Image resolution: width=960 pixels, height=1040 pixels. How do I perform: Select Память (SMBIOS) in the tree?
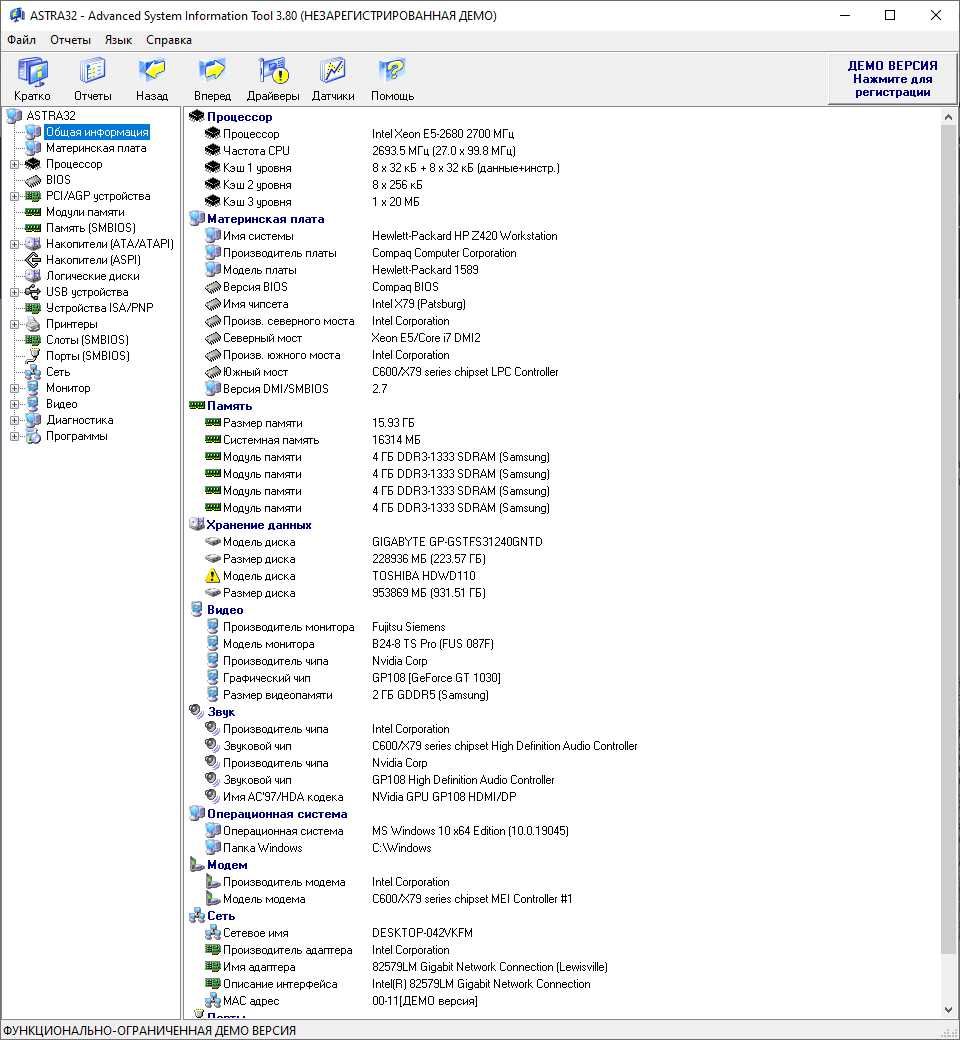click(x=90, y=228)
